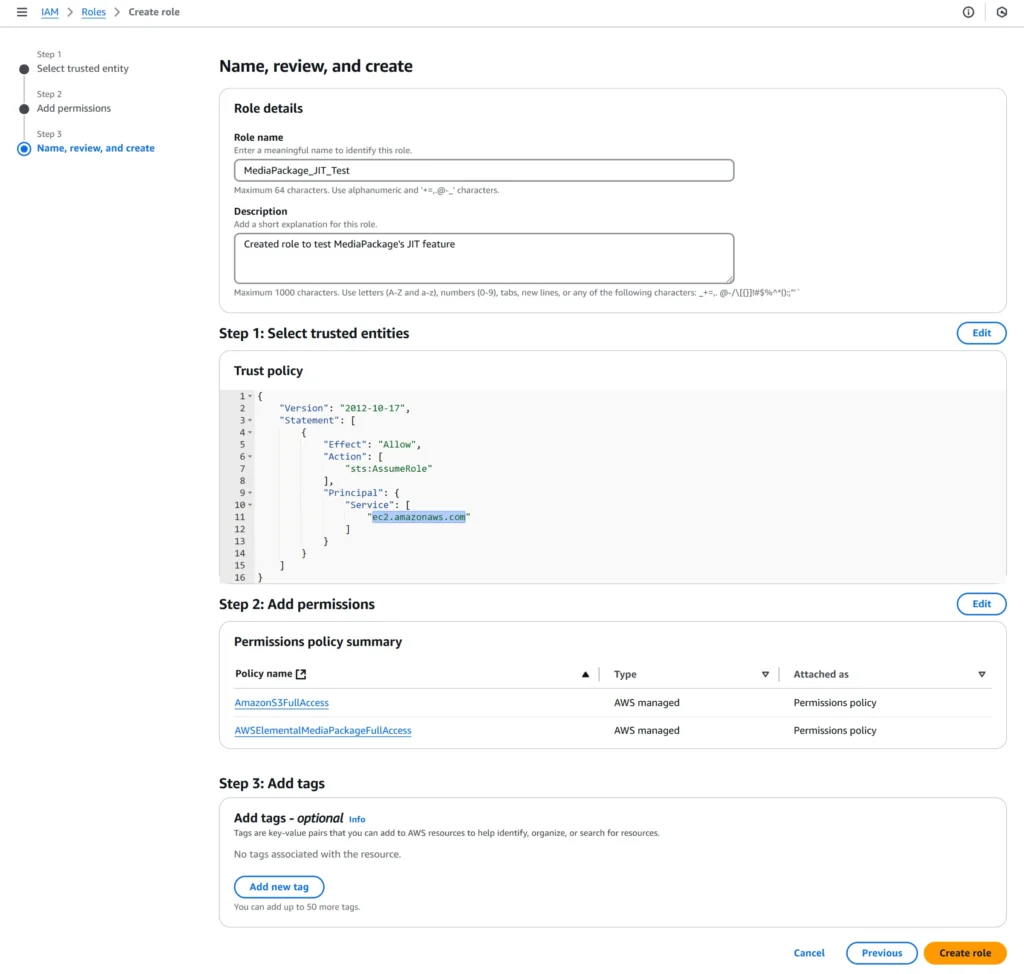Go to Roles breadcrumb link

pyautogui.click(x=93, y=12)
